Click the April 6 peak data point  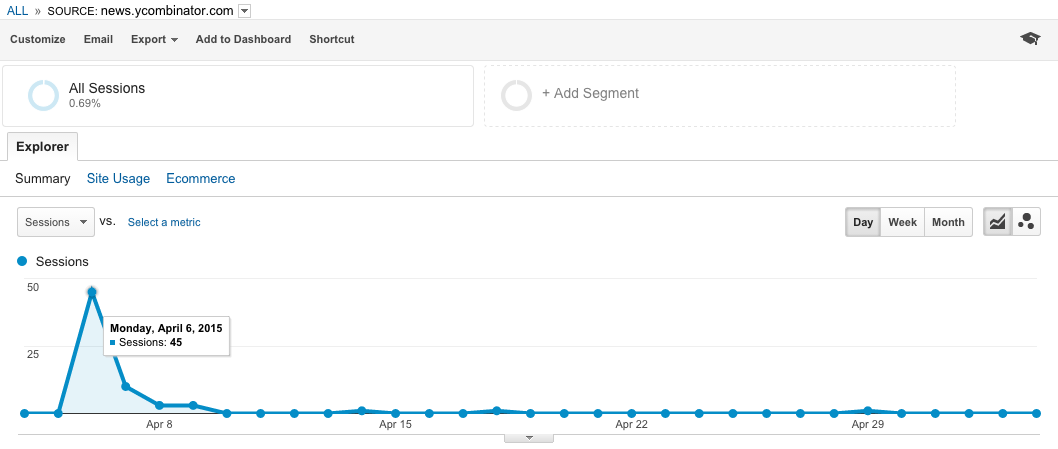click(x=92, y=292)
